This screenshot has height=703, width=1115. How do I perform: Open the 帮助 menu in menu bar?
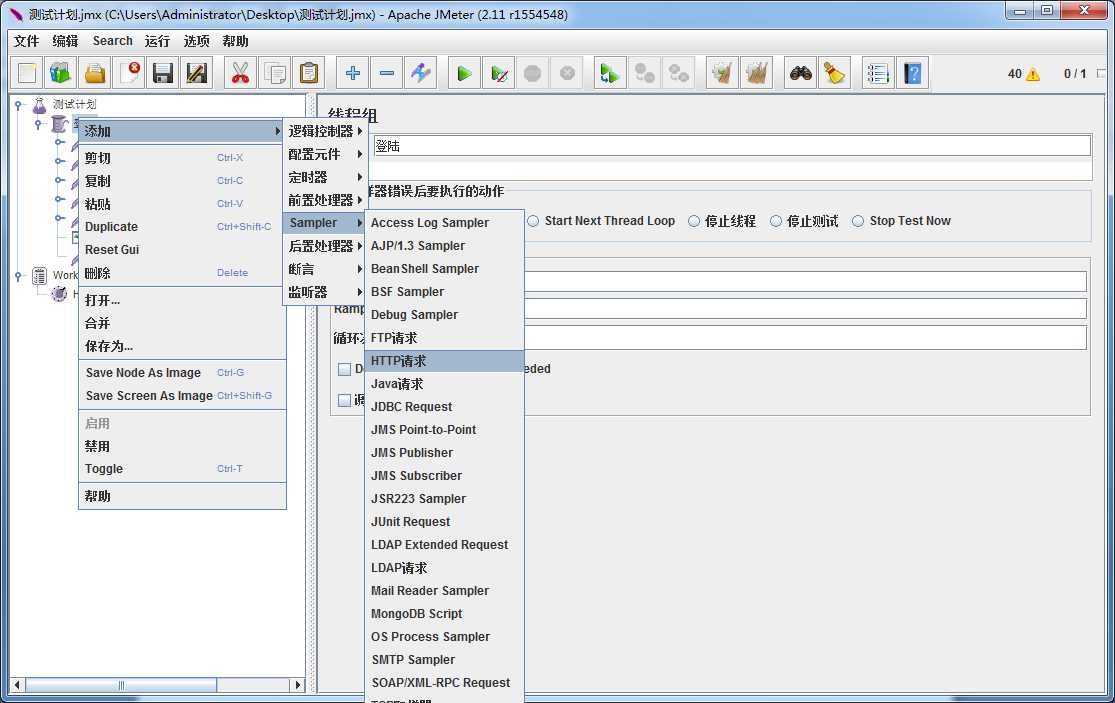coord(235,41)
